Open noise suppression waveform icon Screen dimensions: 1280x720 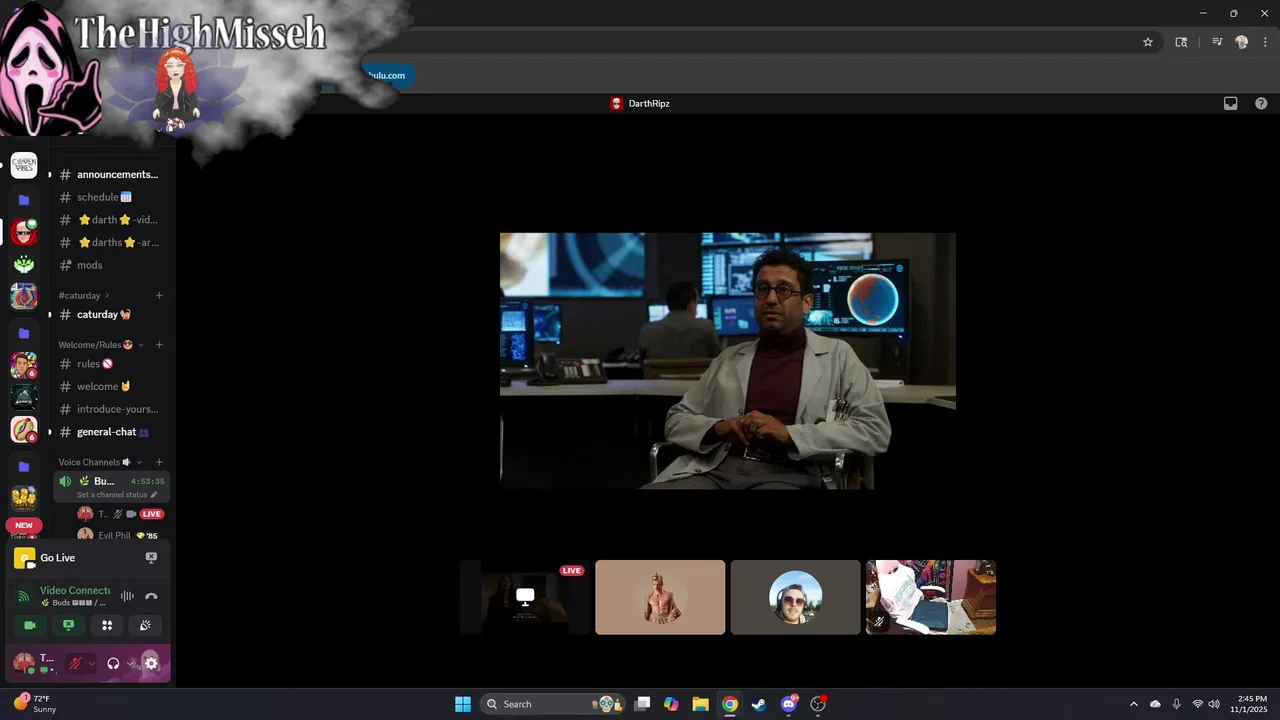tap(127, 596)
